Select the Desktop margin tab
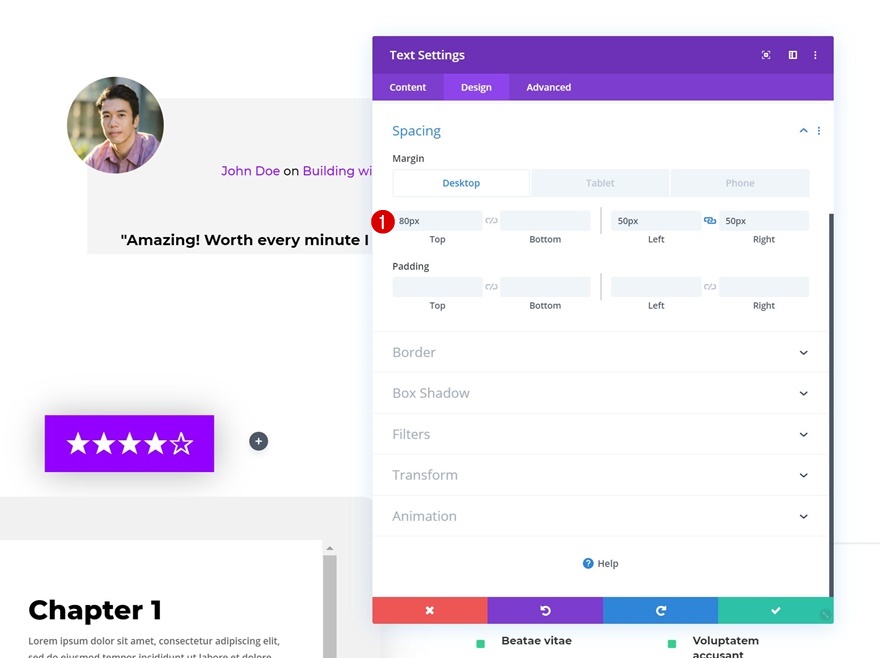The height and width of the screenshot is (658, 880). pyautogui.click(x=461, y=183)
